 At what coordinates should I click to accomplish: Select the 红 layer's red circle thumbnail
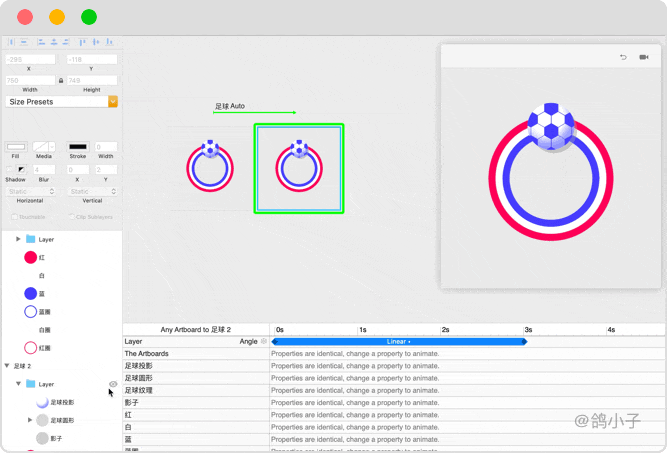tap(31, 257)
